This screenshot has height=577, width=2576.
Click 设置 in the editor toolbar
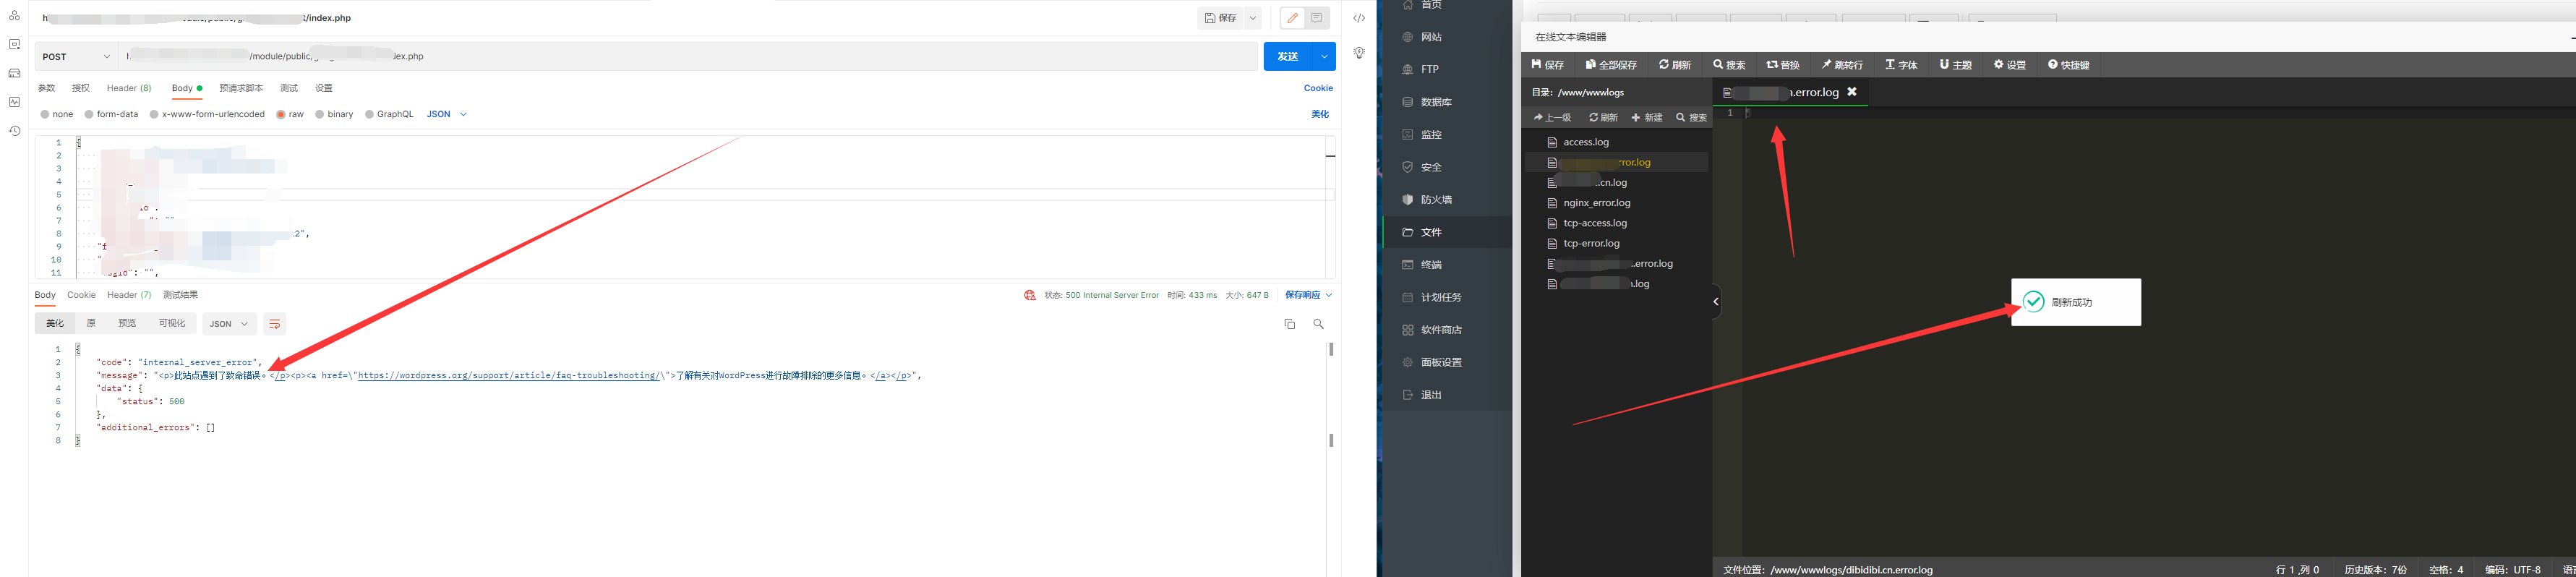coord(2009,65)
